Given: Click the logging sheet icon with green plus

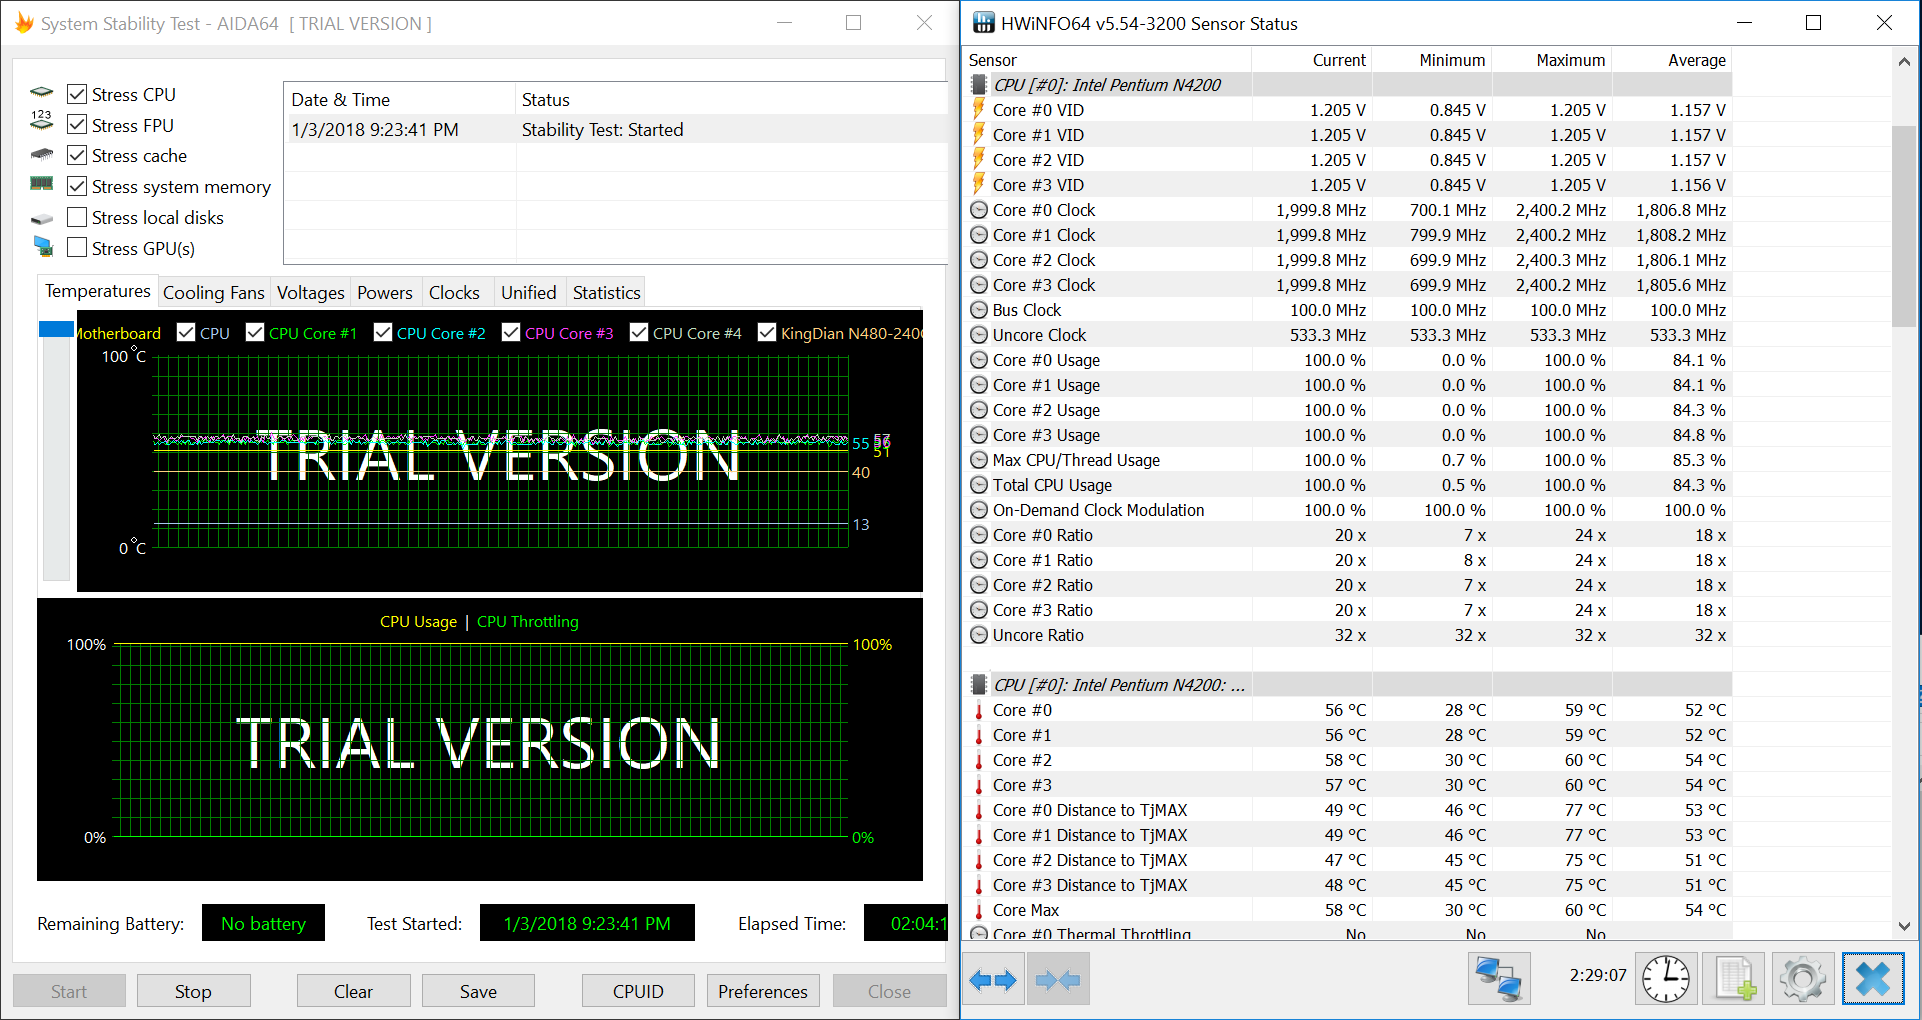Looking at the screenshot, I should click(1735, 979).
